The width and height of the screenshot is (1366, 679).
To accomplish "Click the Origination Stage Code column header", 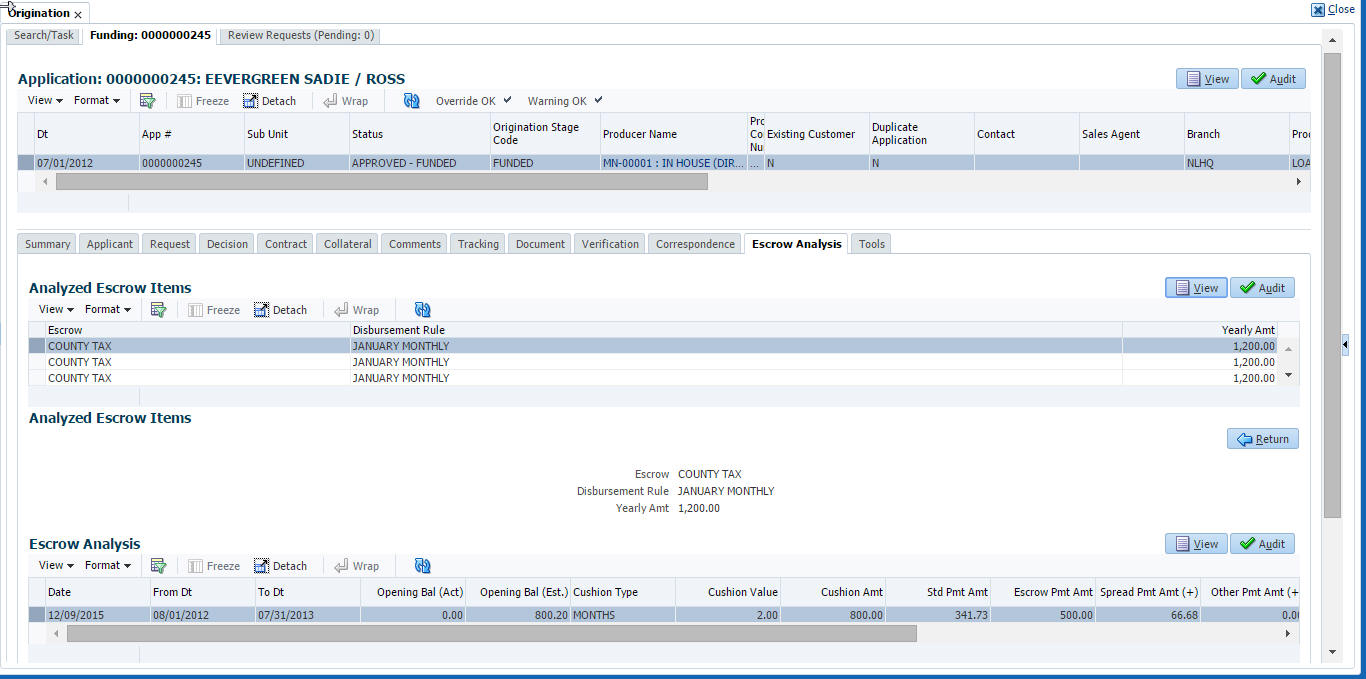I will click(x=544, y=134).
